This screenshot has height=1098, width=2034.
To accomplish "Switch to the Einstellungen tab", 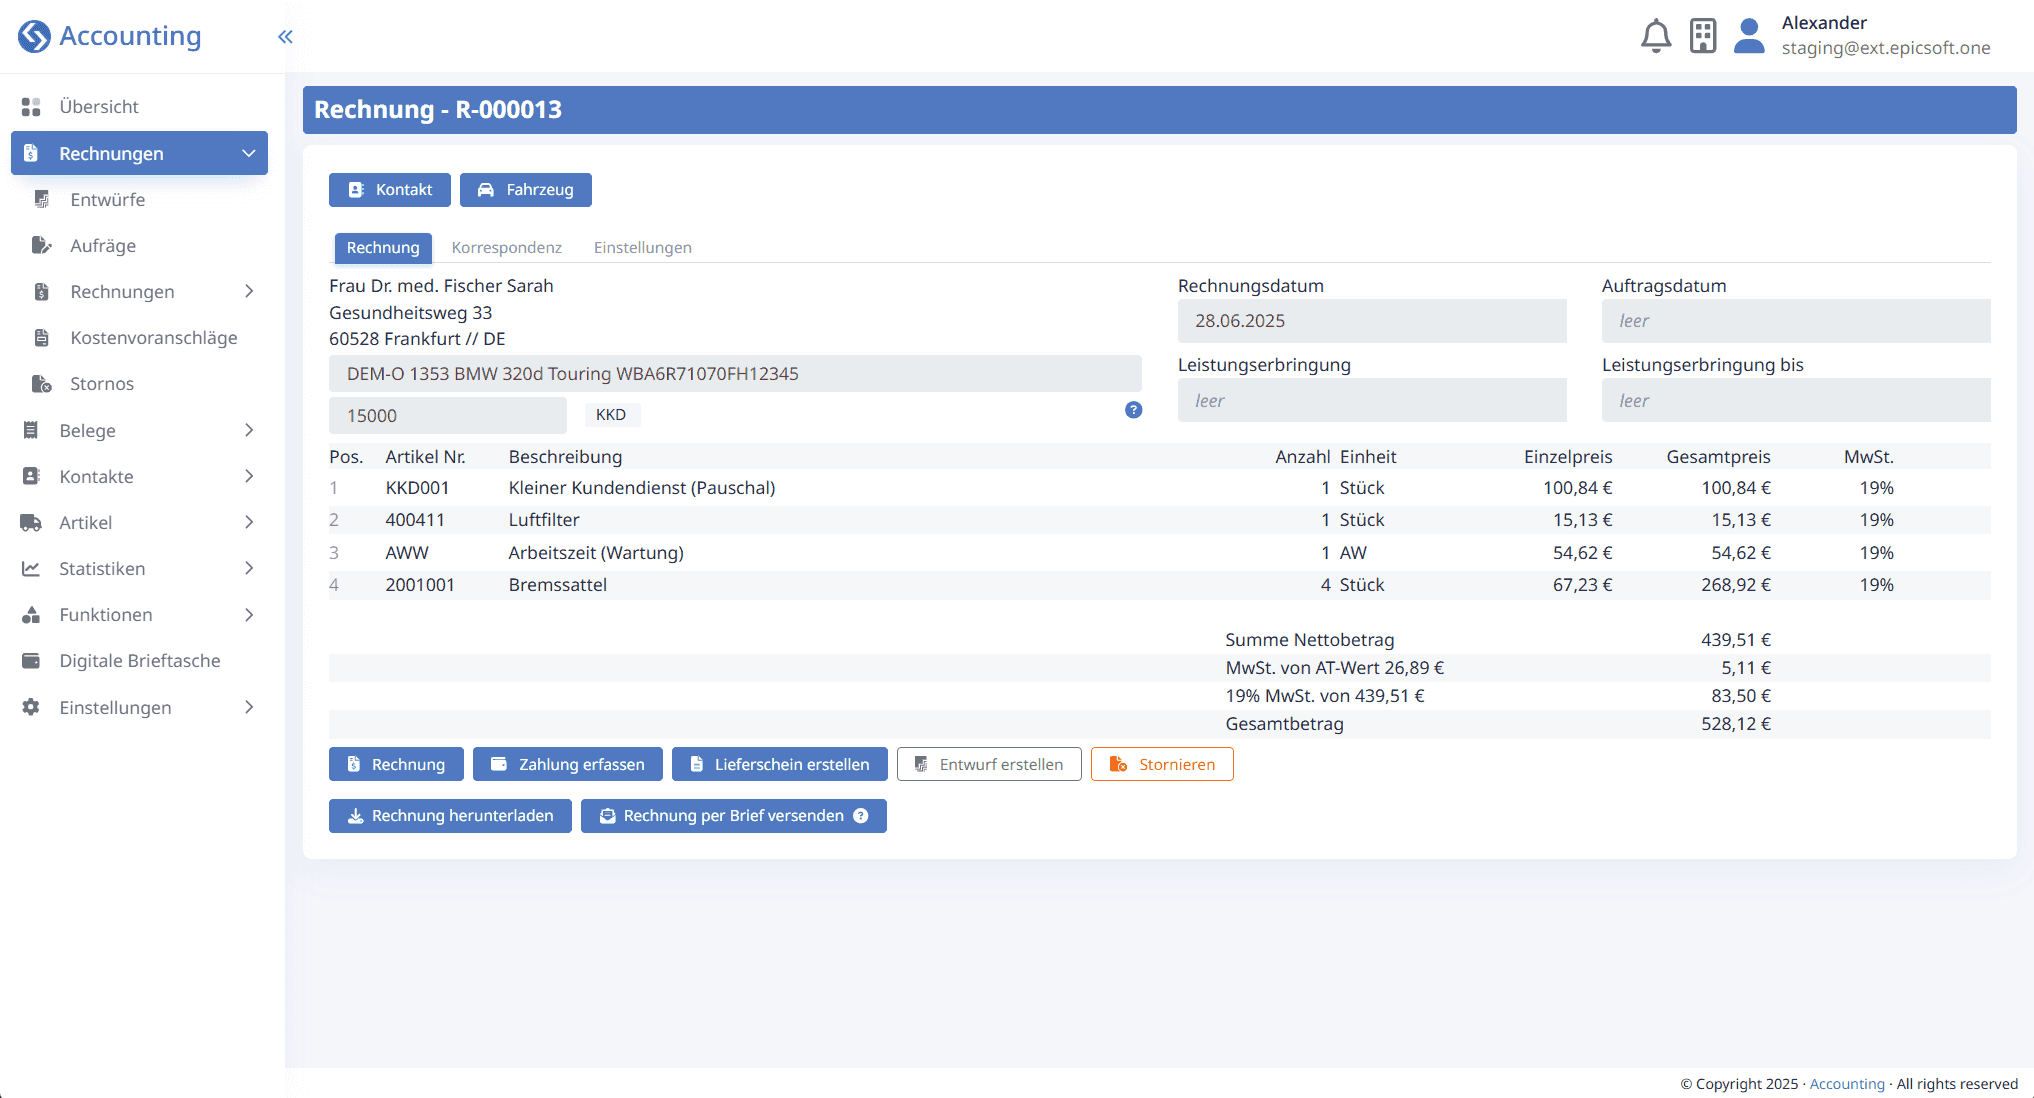I will click(643, 247).
